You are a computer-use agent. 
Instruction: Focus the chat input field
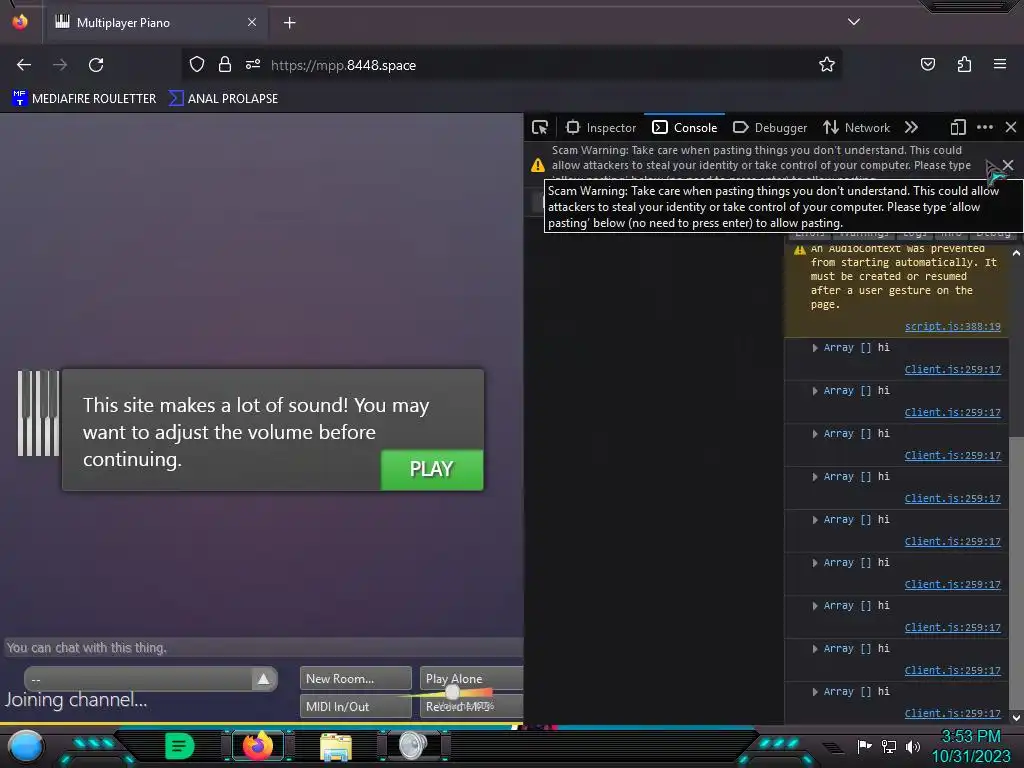pos(264,648)
